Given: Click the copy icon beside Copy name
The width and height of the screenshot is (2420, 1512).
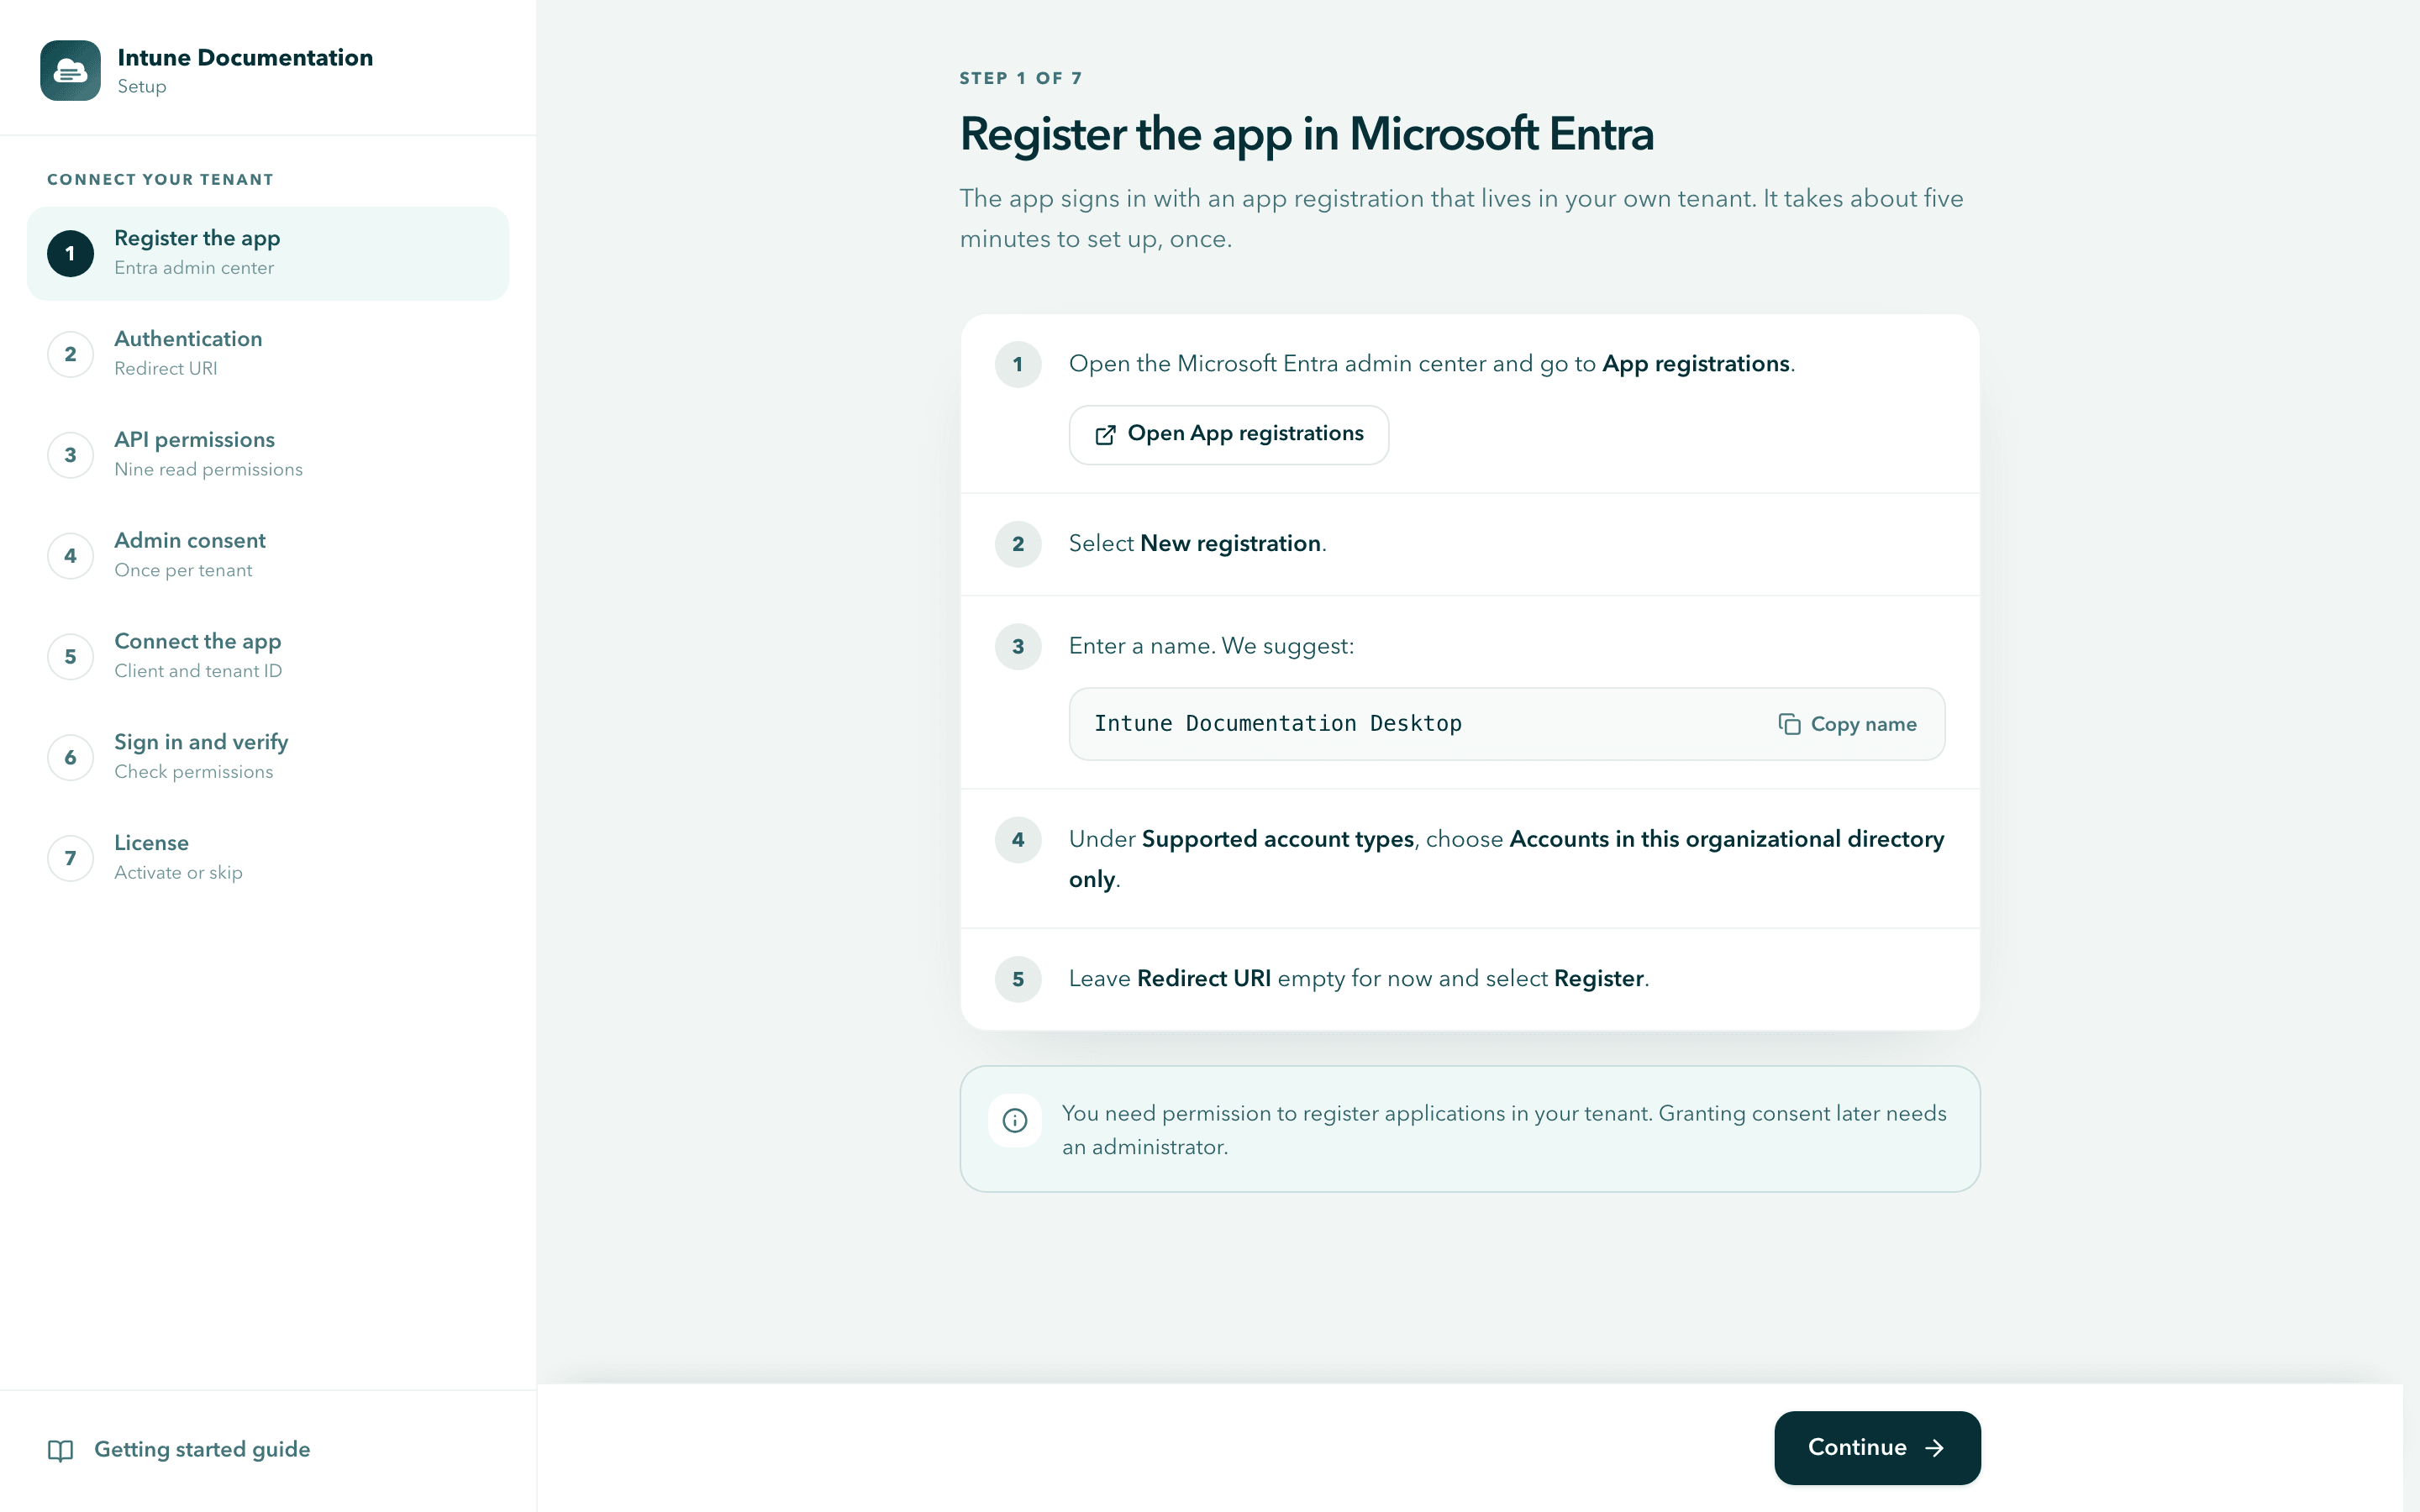Looking at the screenshot, I should tap(1789, 724).
